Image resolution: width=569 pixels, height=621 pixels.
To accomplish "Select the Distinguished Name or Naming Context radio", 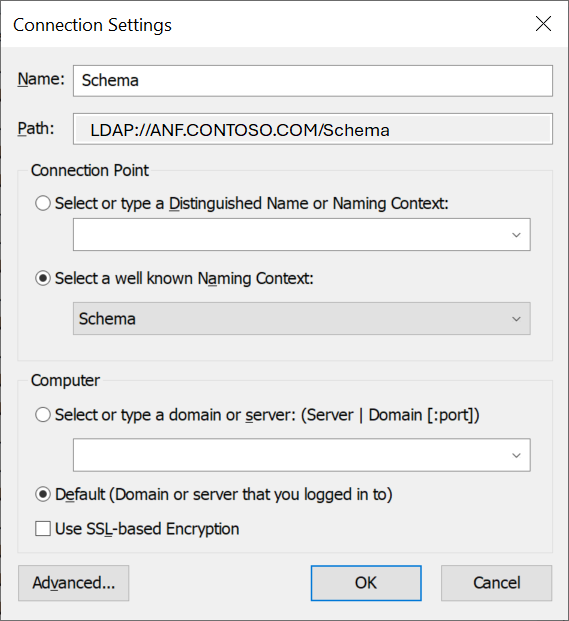I will pyautogui.click(x=43, y=204).
